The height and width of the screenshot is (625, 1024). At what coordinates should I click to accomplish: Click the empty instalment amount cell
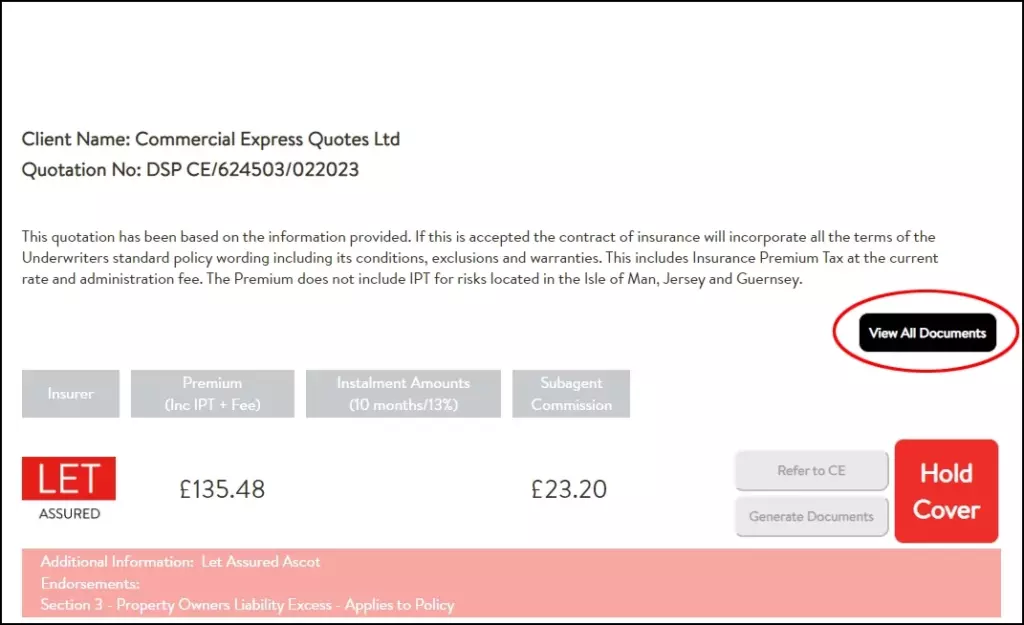coord(403,489)
